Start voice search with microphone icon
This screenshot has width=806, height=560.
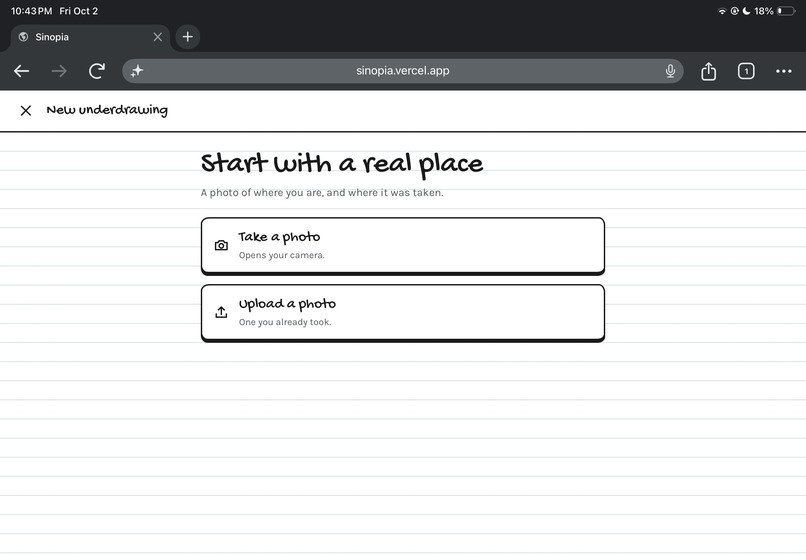click(670, 71)
